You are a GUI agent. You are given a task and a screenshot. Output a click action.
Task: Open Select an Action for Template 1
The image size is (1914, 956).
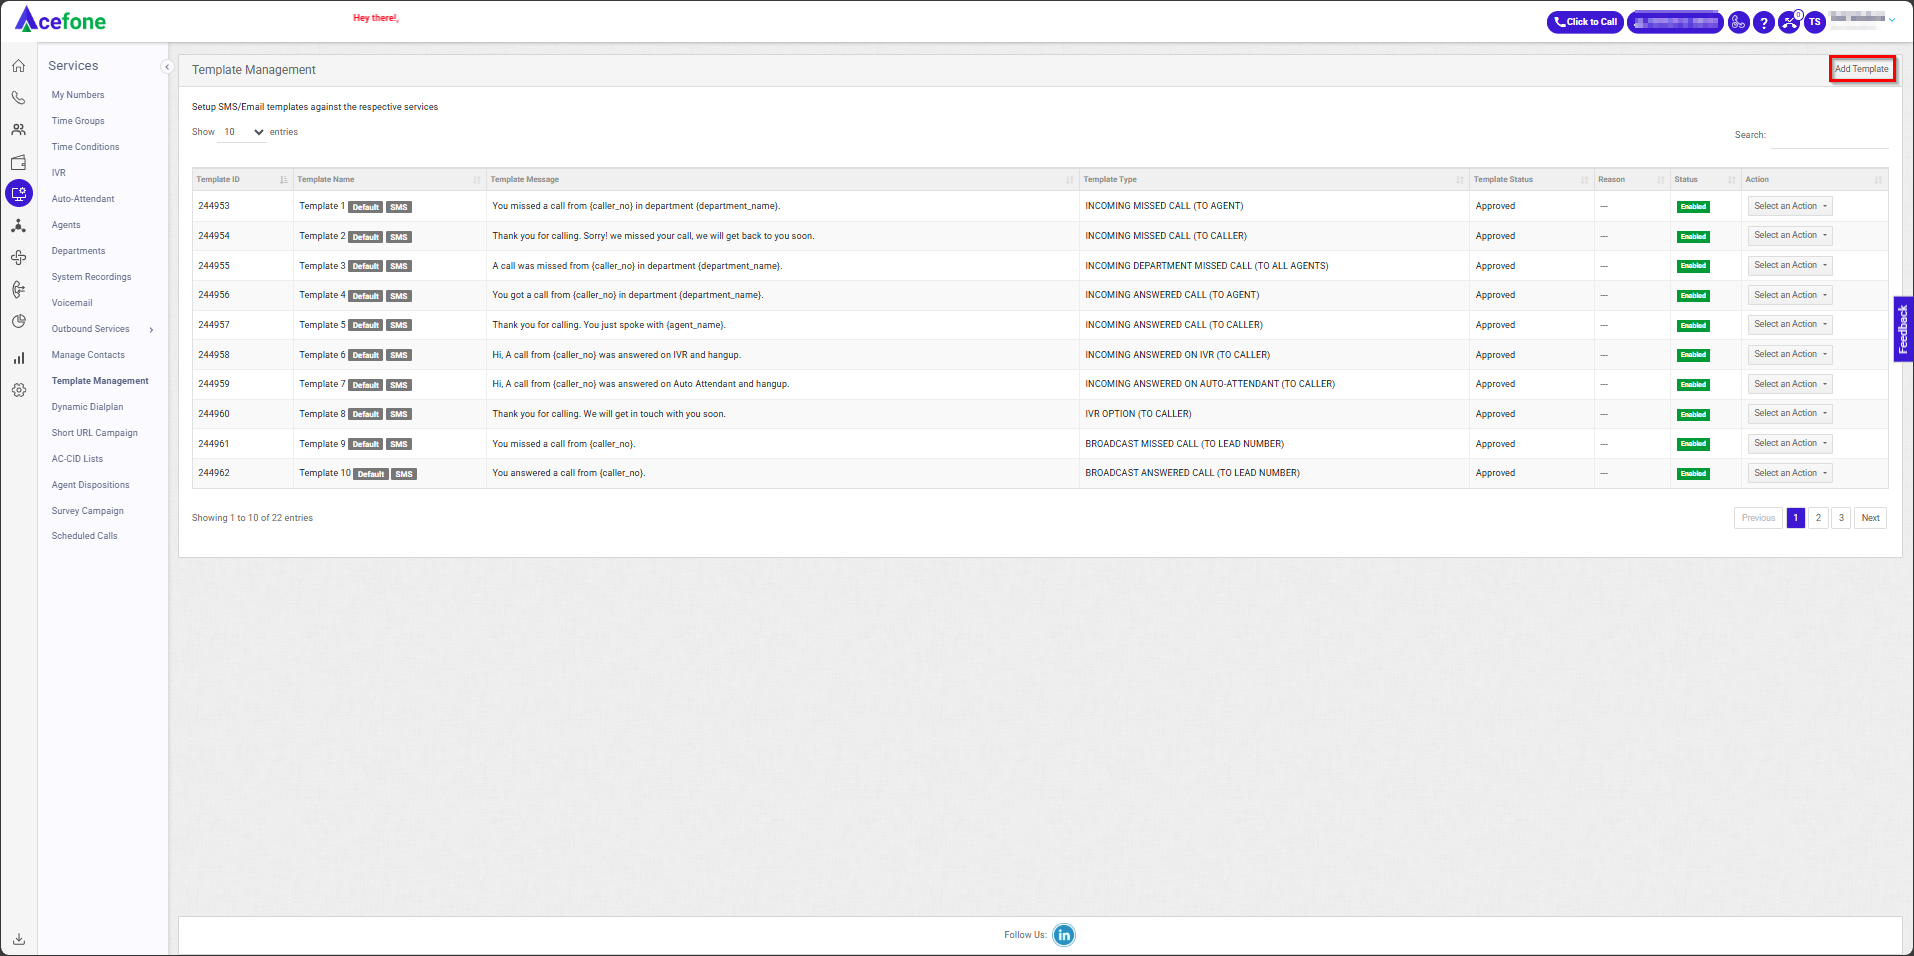(1790, 206)
